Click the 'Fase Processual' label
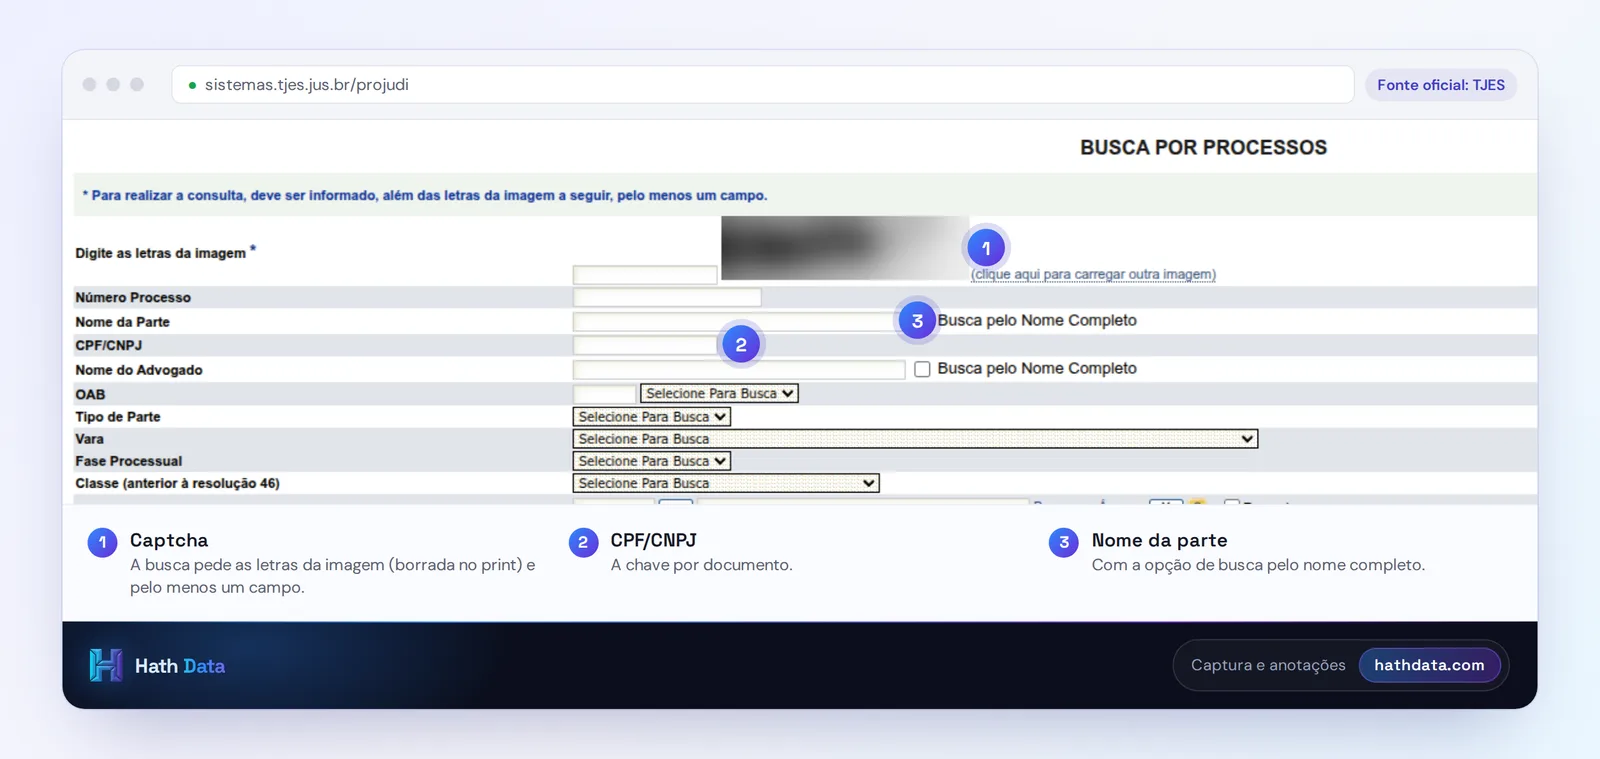This screenshot has width=1600, height=759. [129, 461]
